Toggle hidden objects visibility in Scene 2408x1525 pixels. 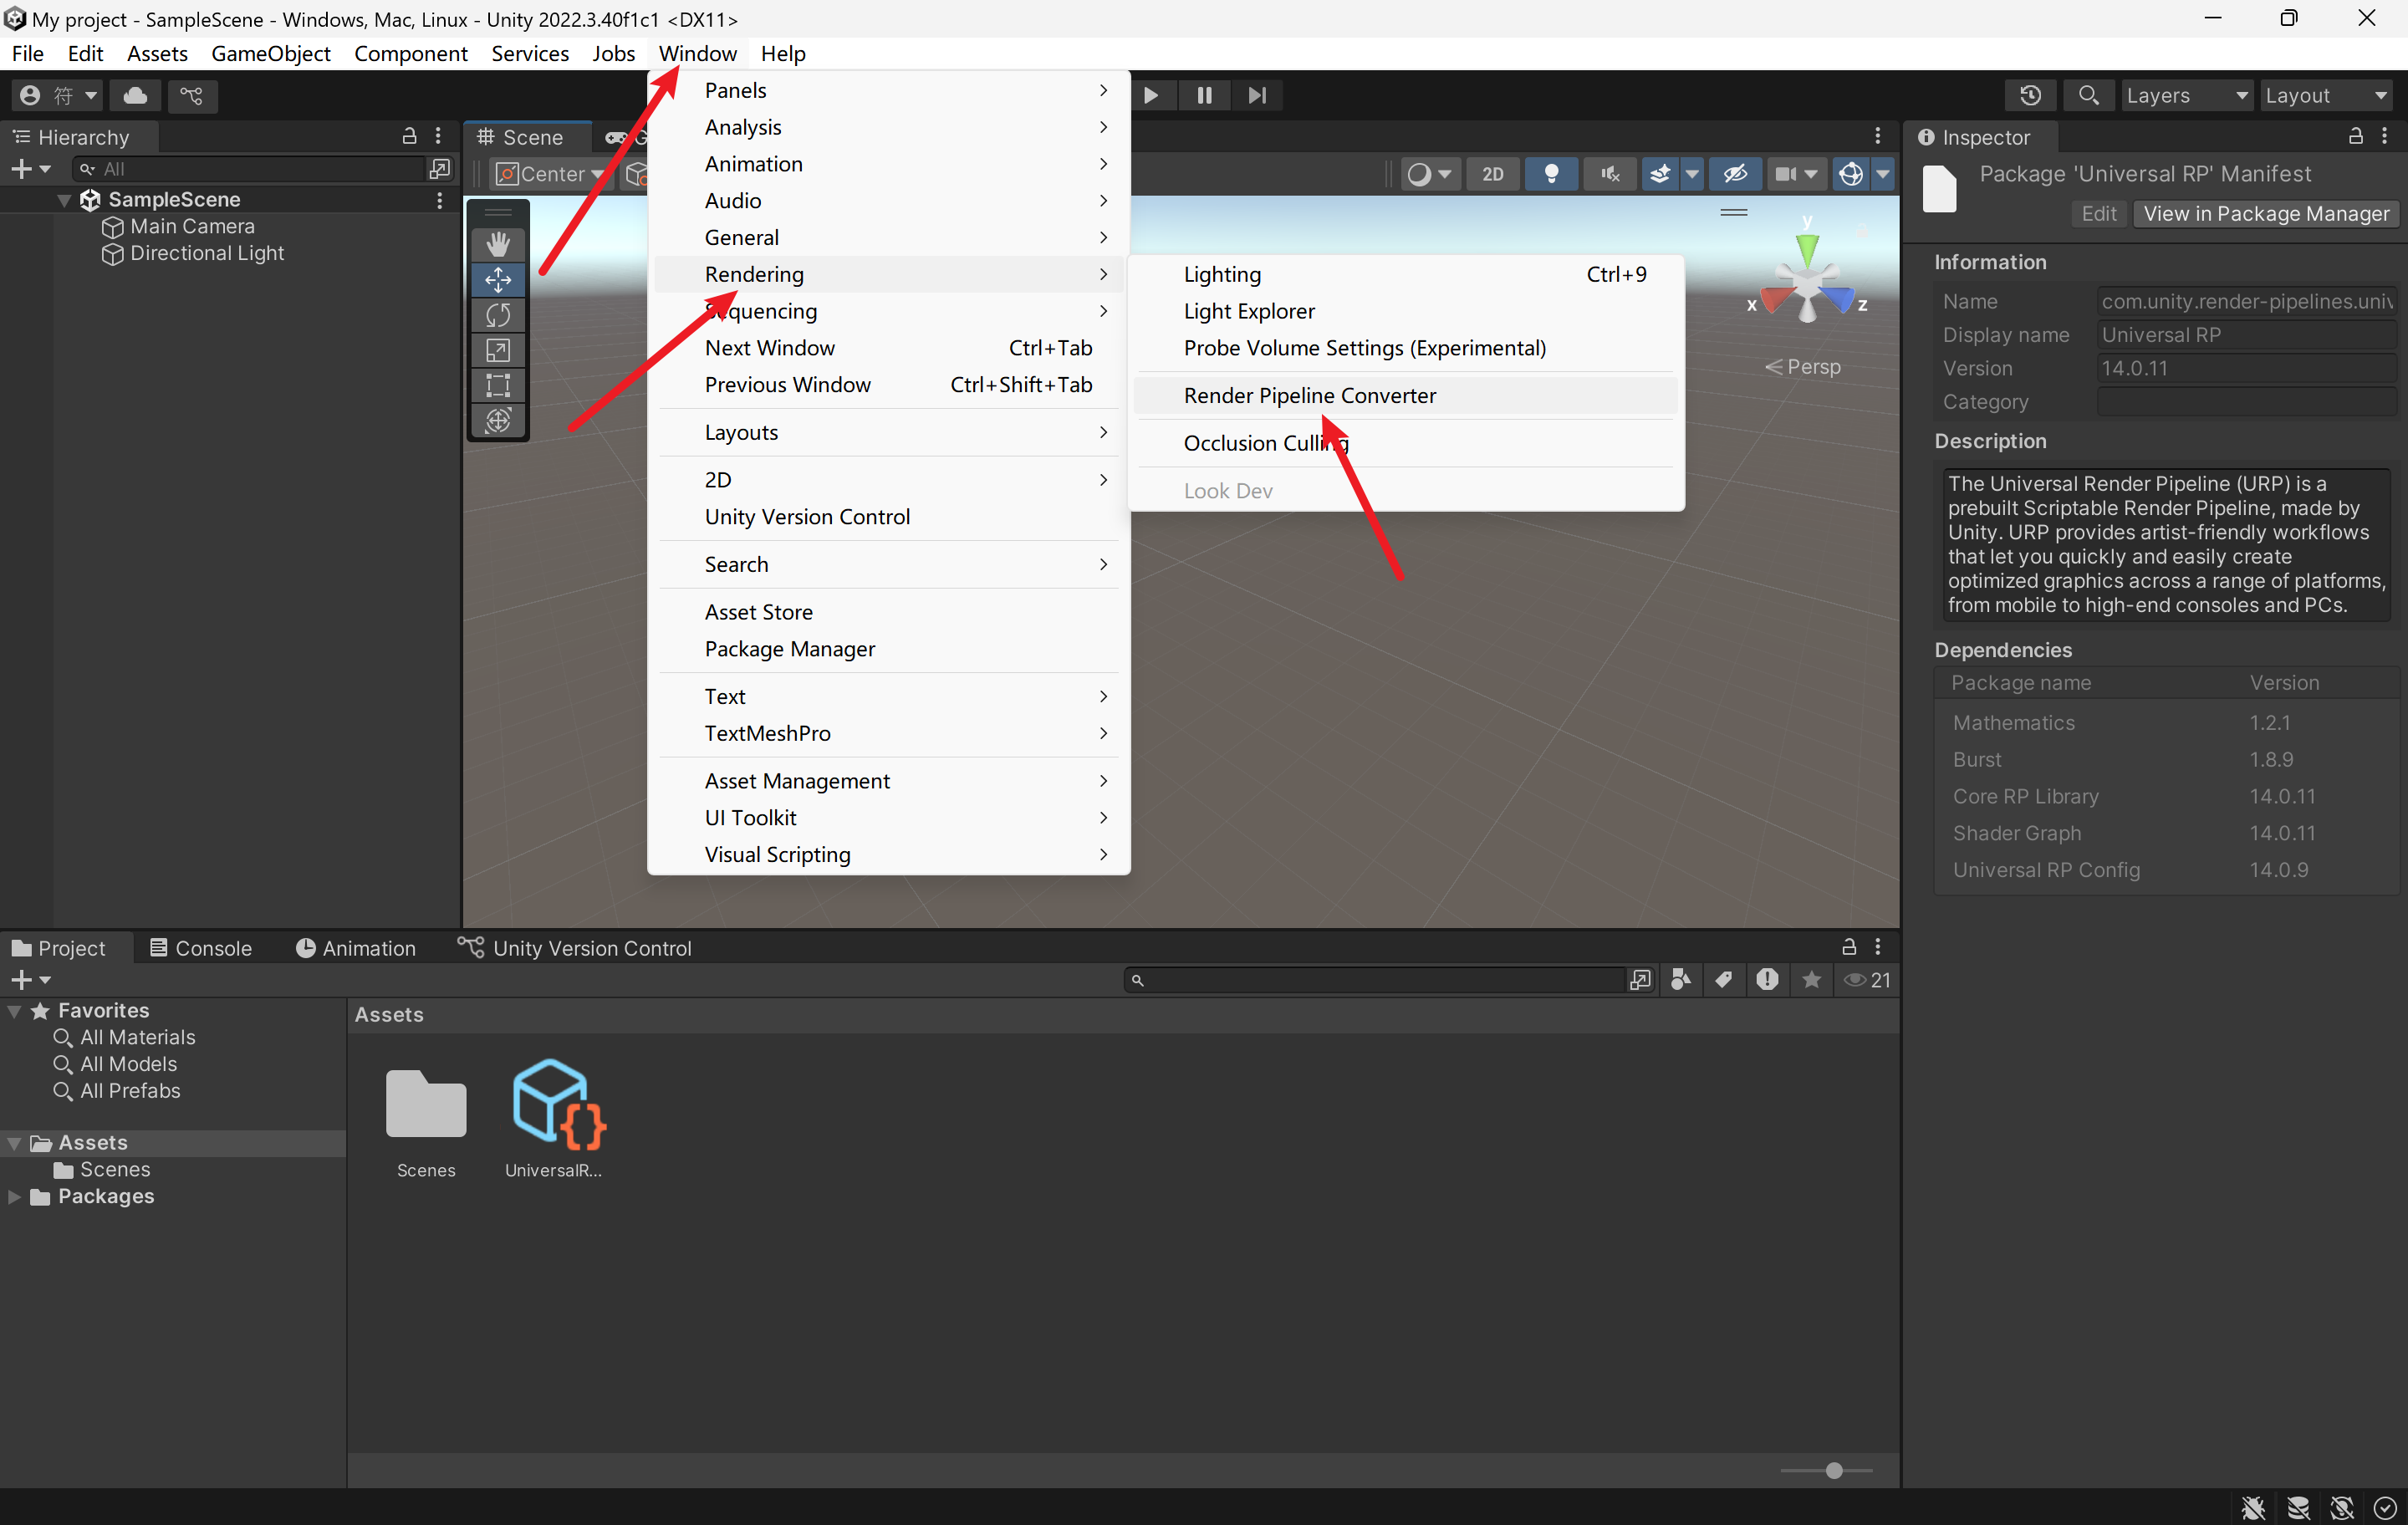coord(1735,174)
